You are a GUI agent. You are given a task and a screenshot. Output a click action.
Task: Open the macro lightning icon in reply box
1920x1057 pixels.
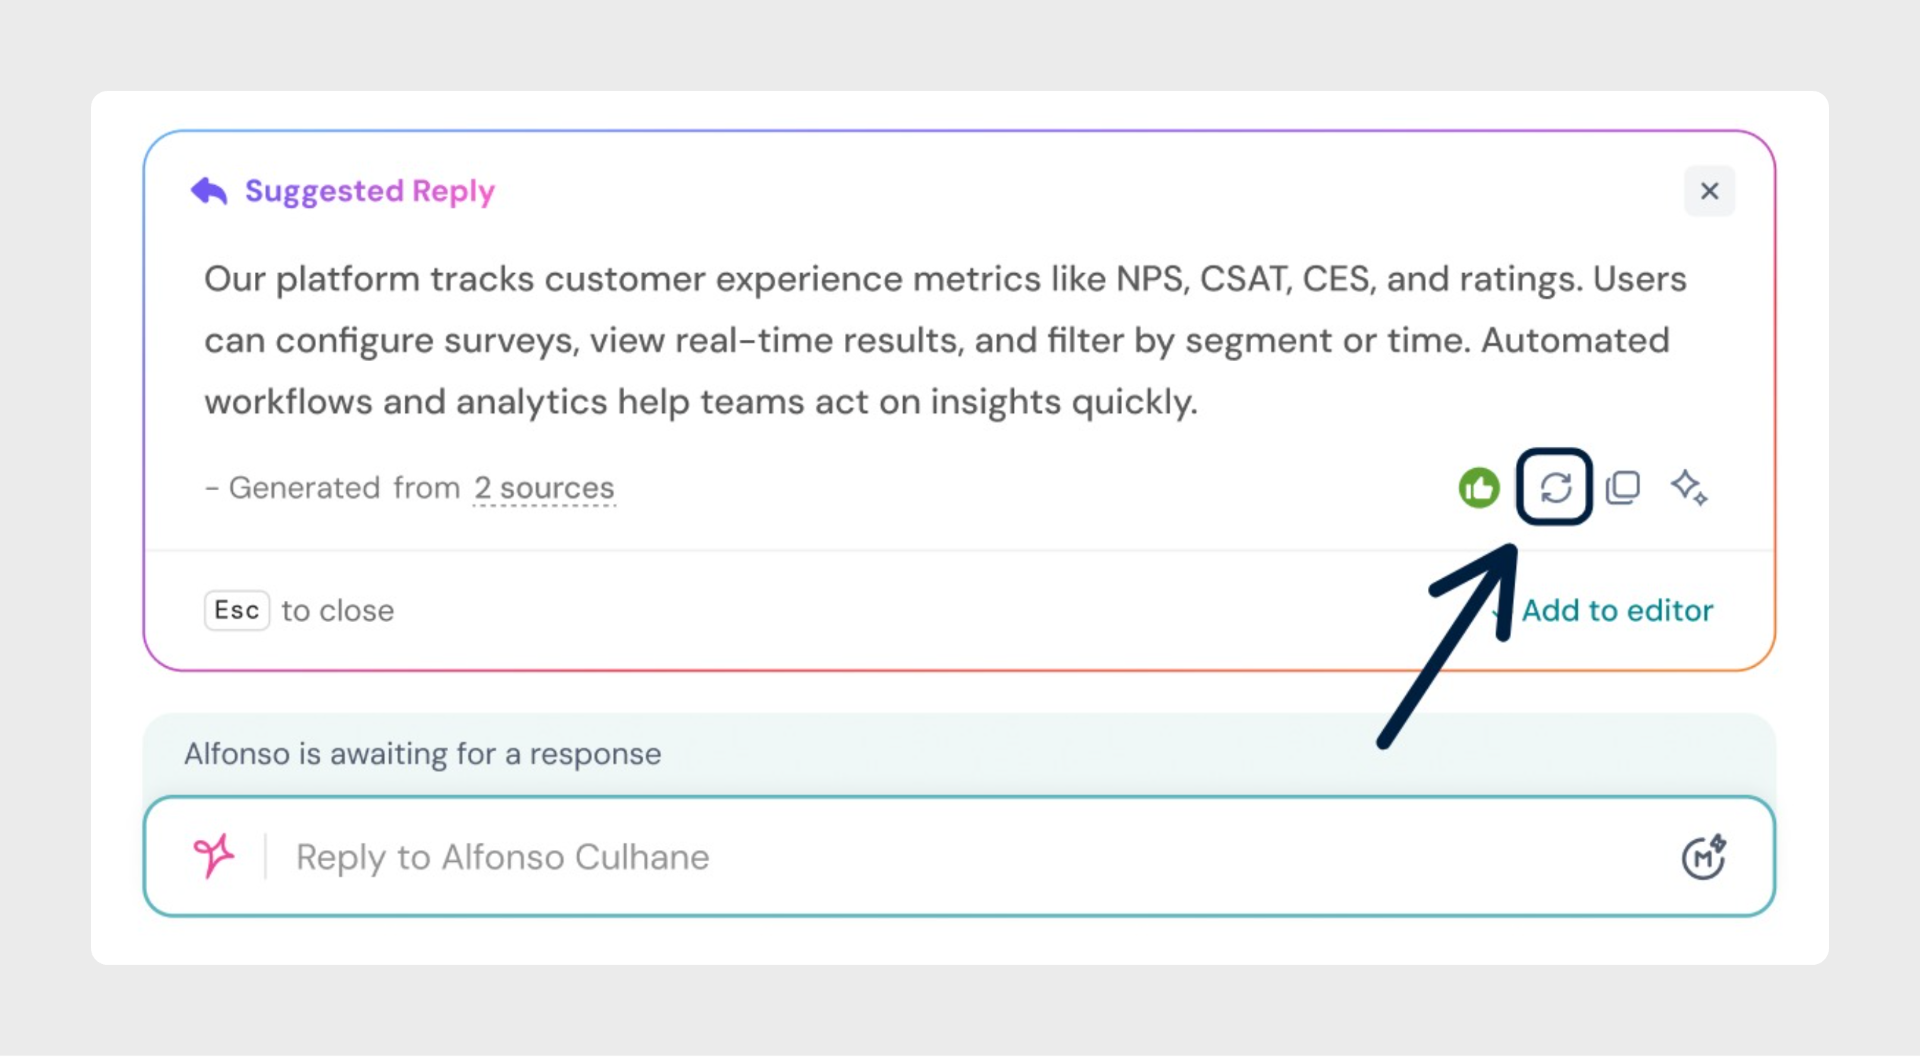point(1703,857)
